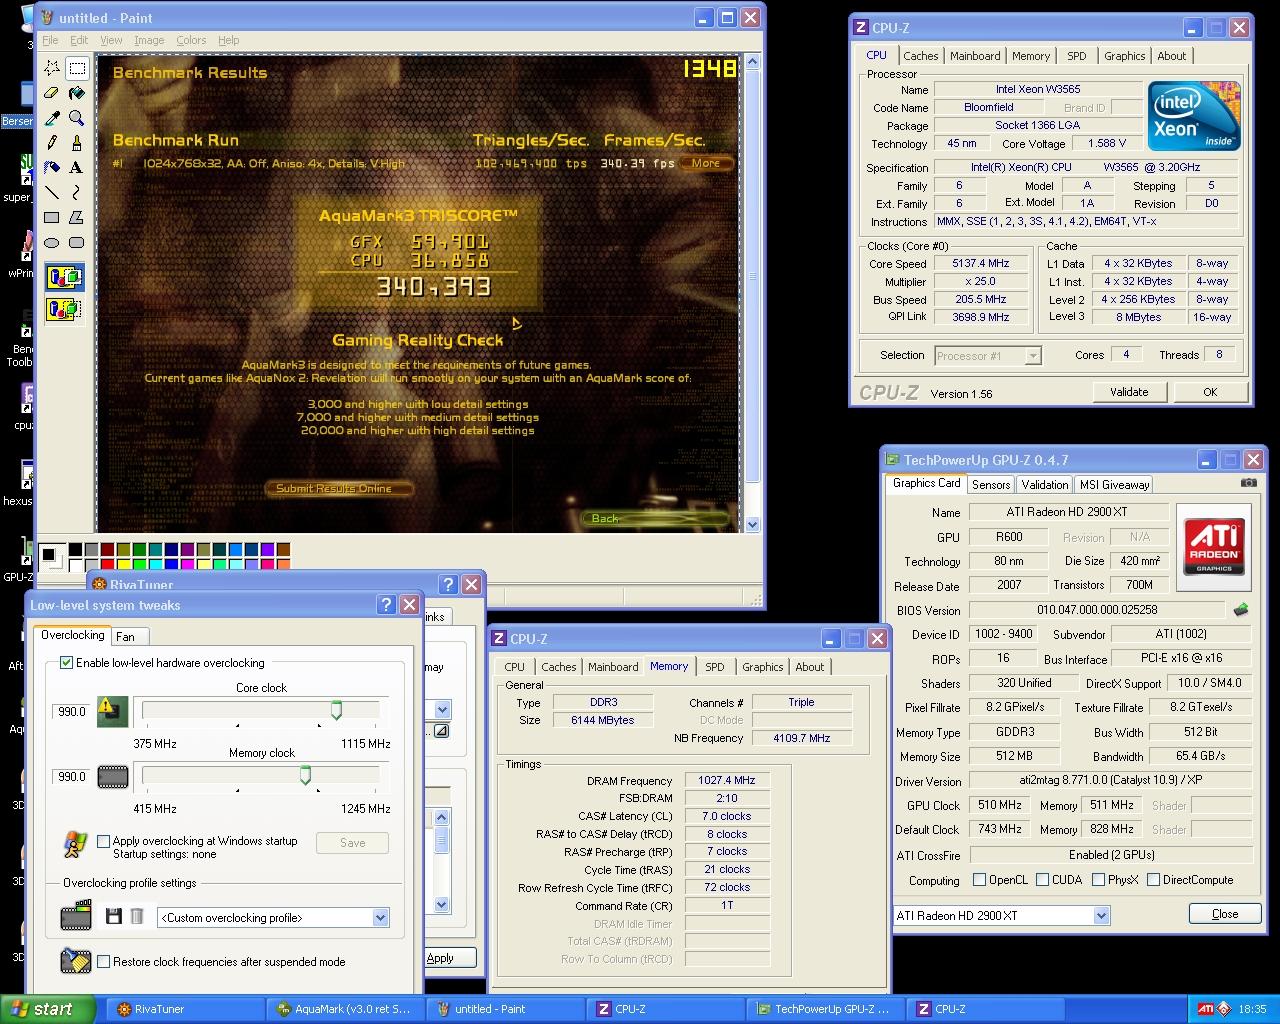Click the Save button in system tweaks
The width and height of the screenshot is (1280, 1024).
[353, 843]
